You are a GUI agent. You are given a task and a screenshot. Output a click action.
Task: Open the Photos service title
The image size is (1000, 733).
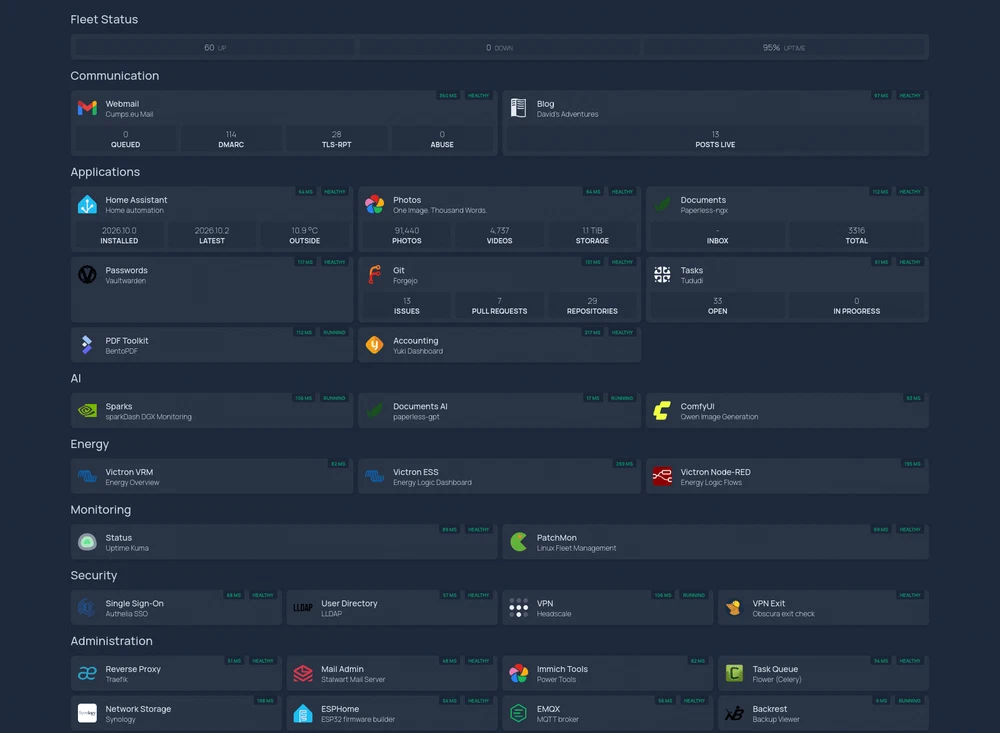[407, 200]
